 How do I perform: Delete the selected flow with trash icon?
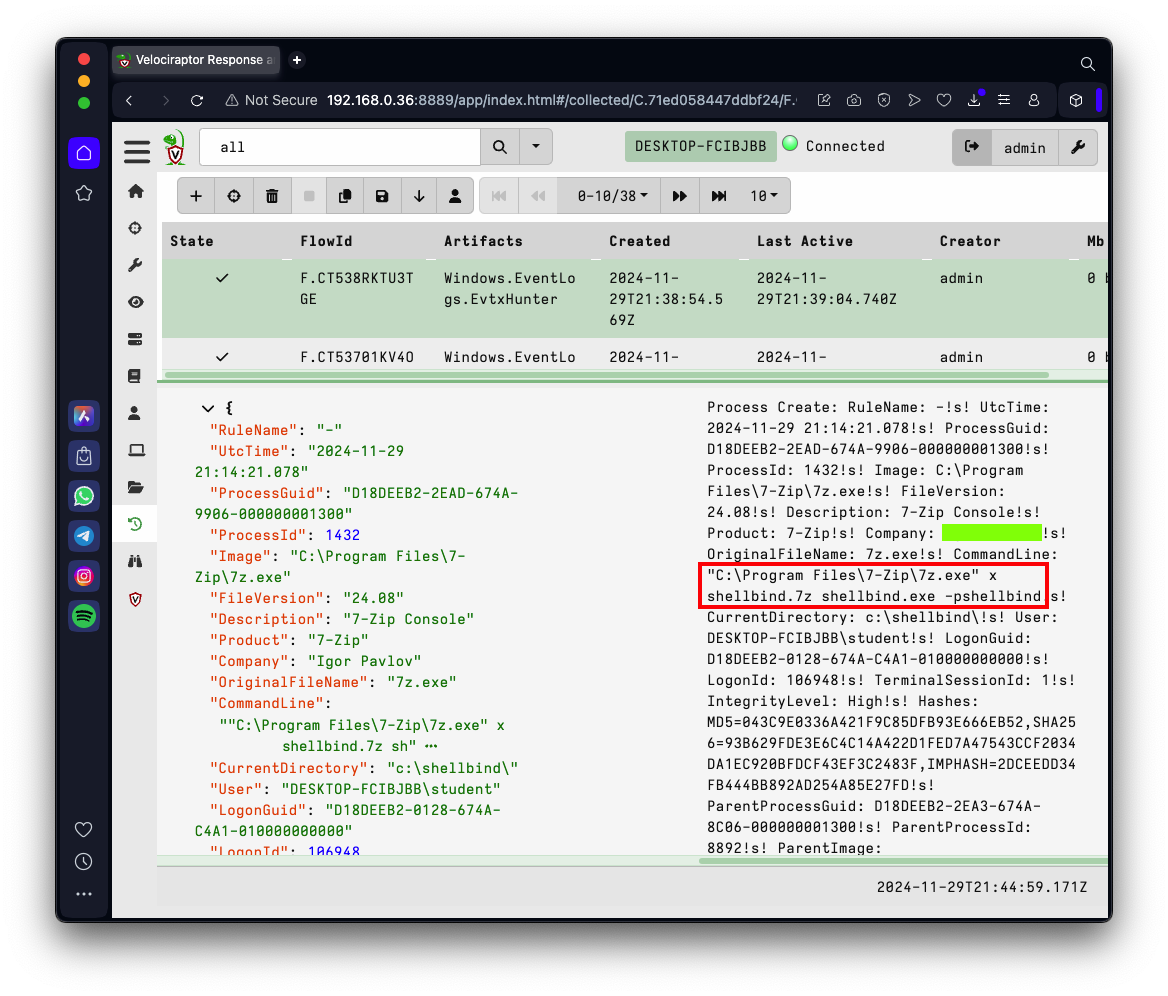click(271, 196)
